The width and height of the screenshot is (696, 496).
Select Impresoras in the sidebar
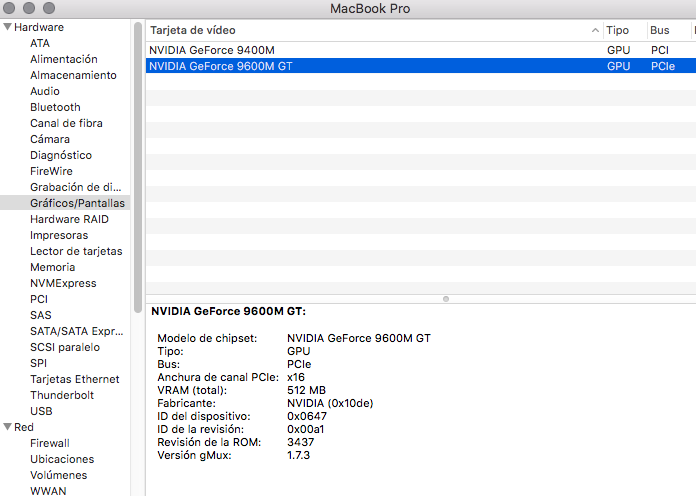pos(59,235)
